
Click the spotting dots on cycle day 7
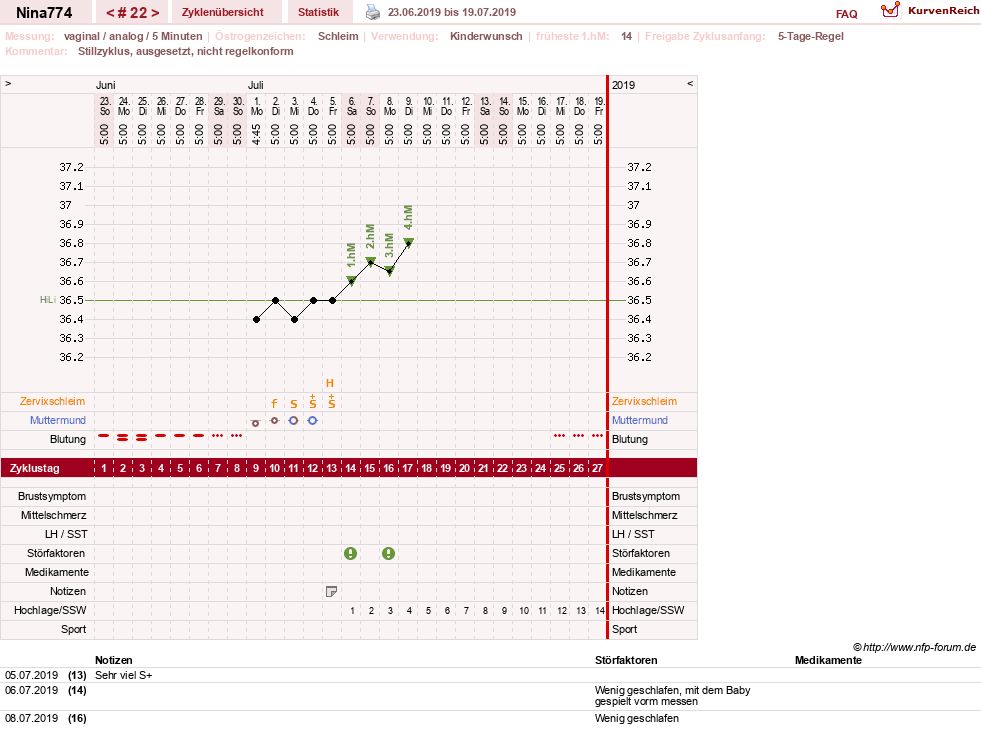point(217,435)
